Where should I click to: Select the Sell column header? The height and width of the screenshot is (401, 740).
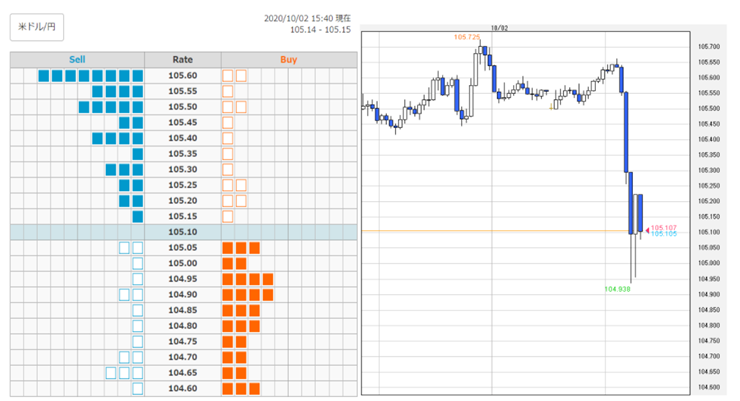[x=77, y=59]
